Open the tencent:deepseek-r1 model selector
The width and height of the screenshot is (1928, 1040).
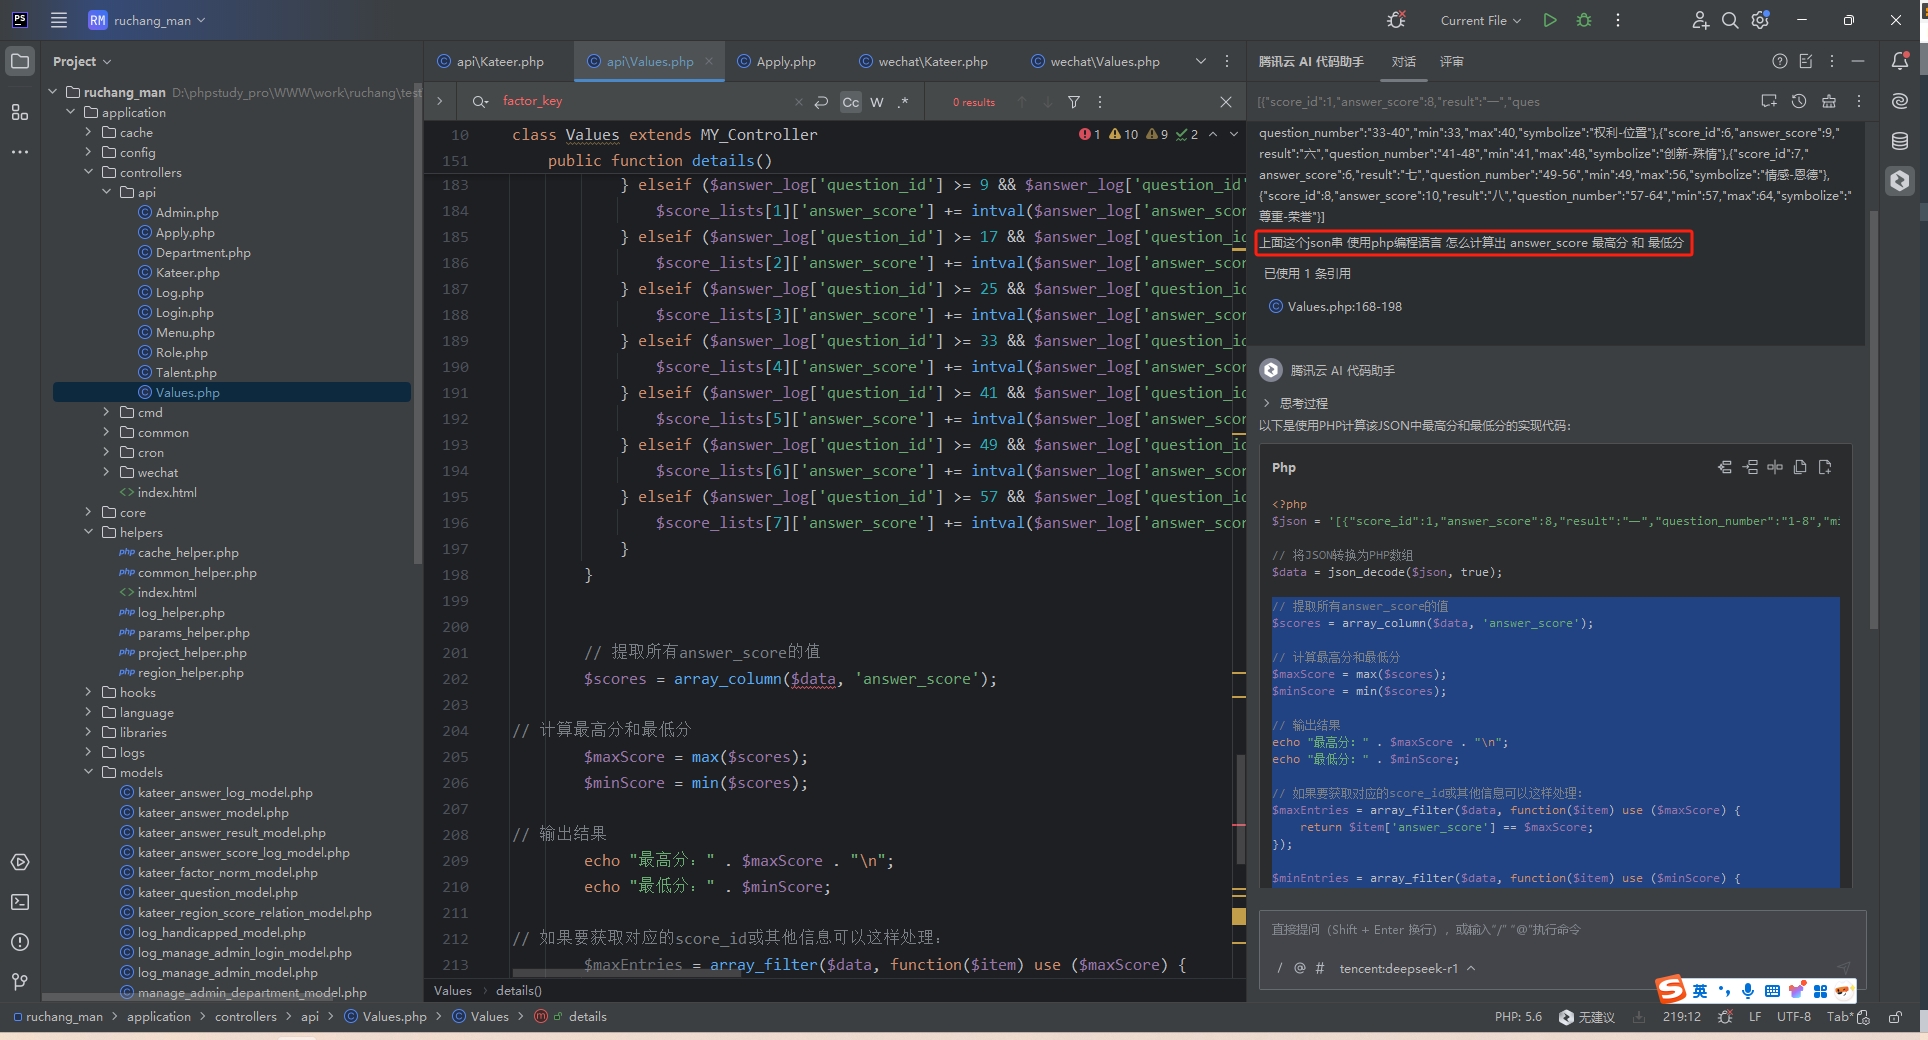click(x=1407, y=968)
